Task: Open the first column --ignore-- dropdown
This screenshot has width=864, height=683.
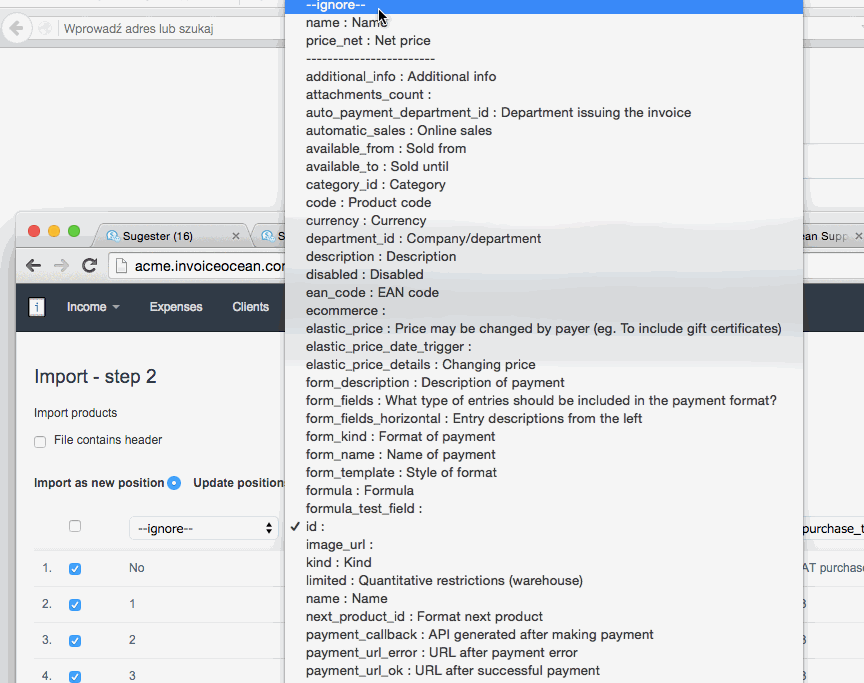Action: click(x=203, y=528)
